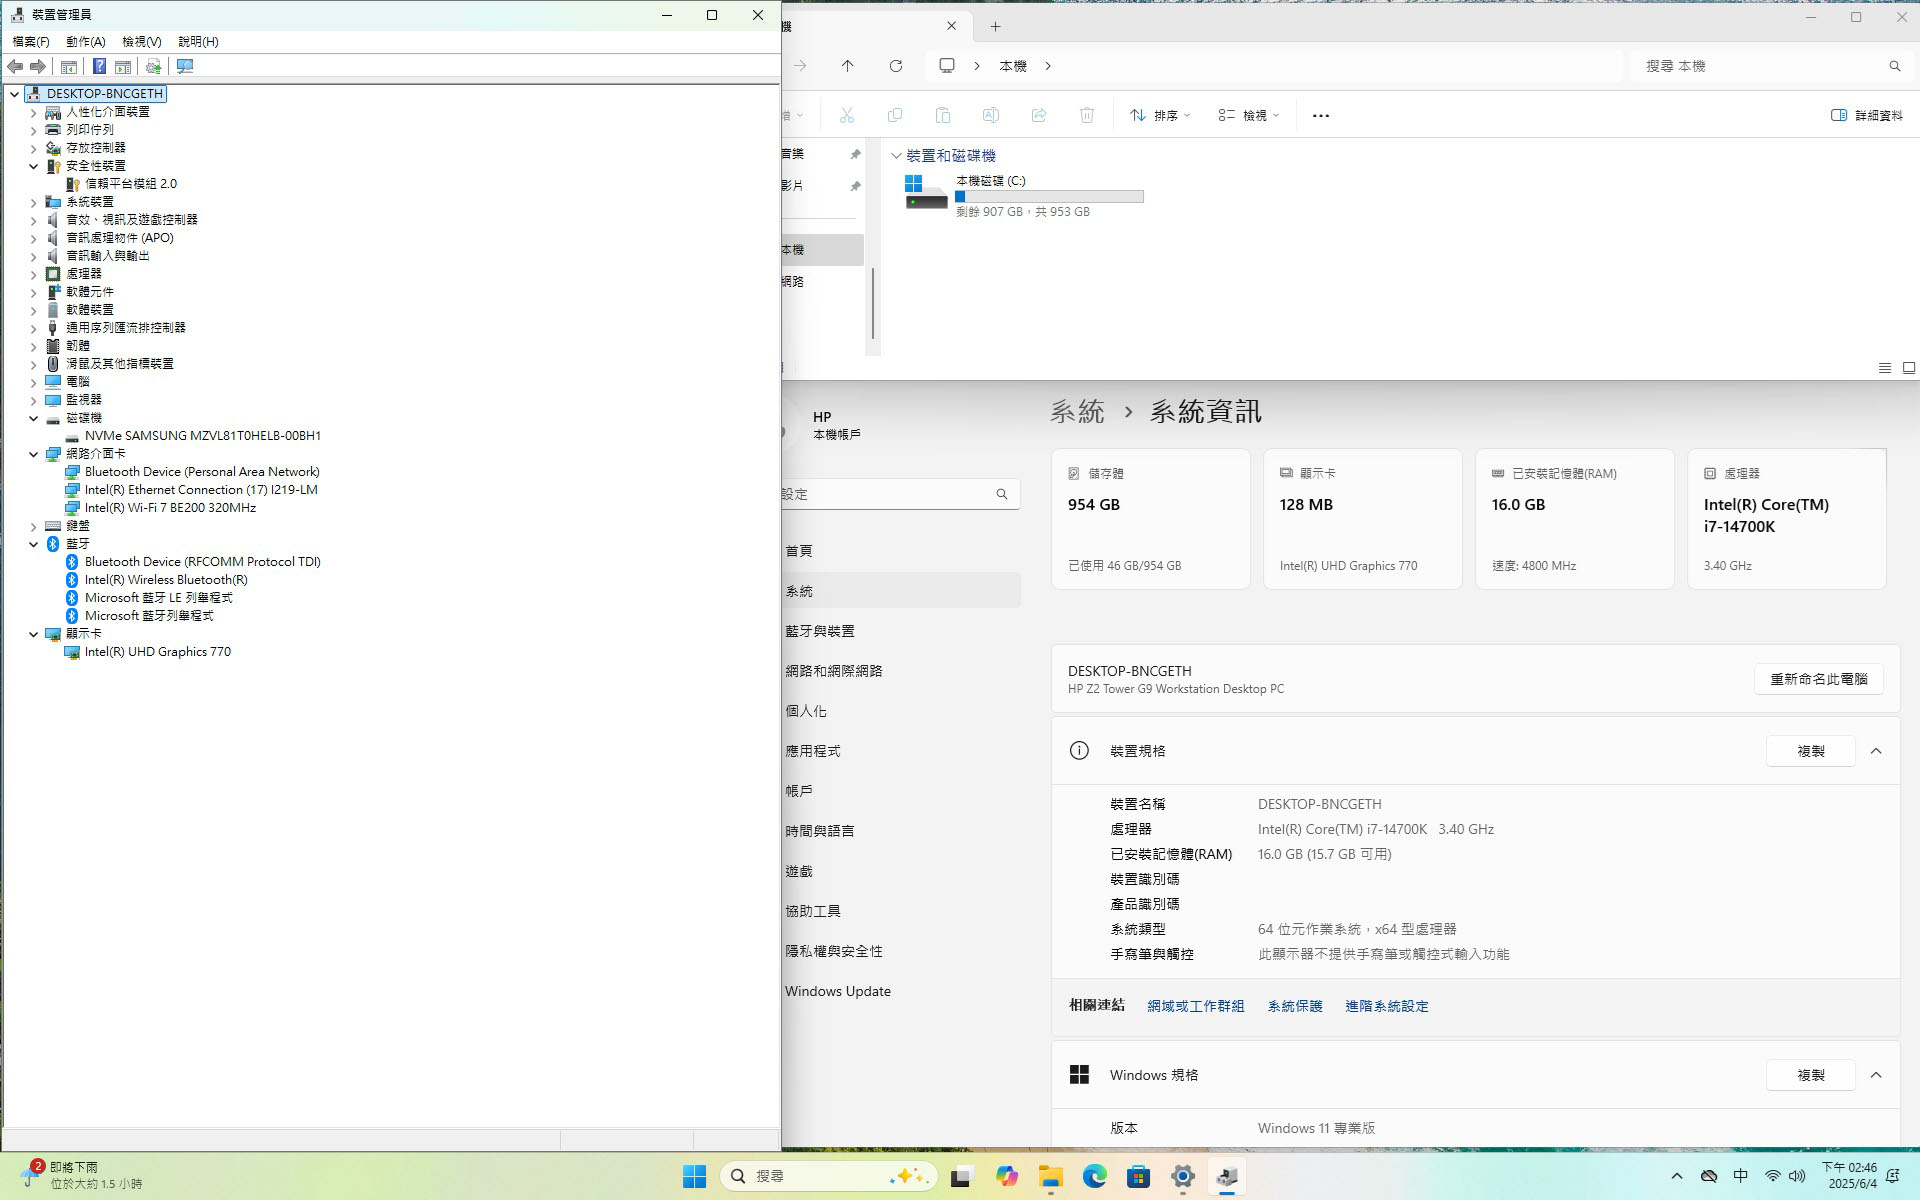Open the 進階系統設定 link
The height and width of the screenshot is (1200, 1920).
(x=1386, y=1006)
